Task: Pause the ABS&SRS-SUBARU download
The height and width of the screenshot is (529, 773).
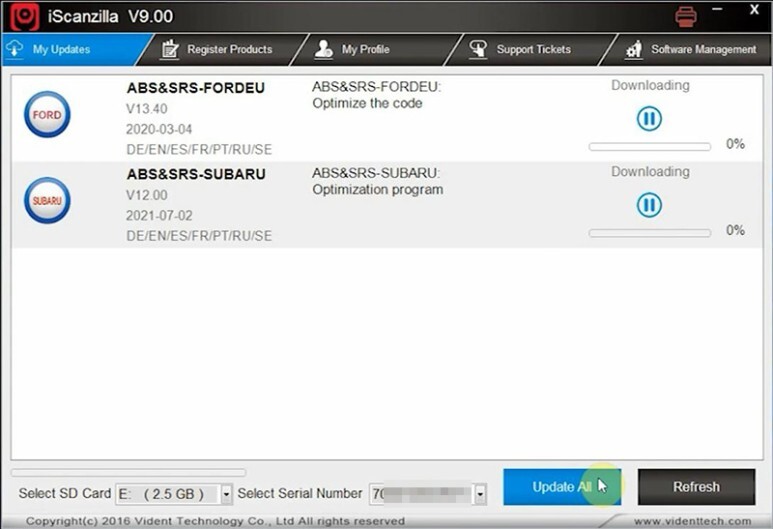Action: point(649,205)
